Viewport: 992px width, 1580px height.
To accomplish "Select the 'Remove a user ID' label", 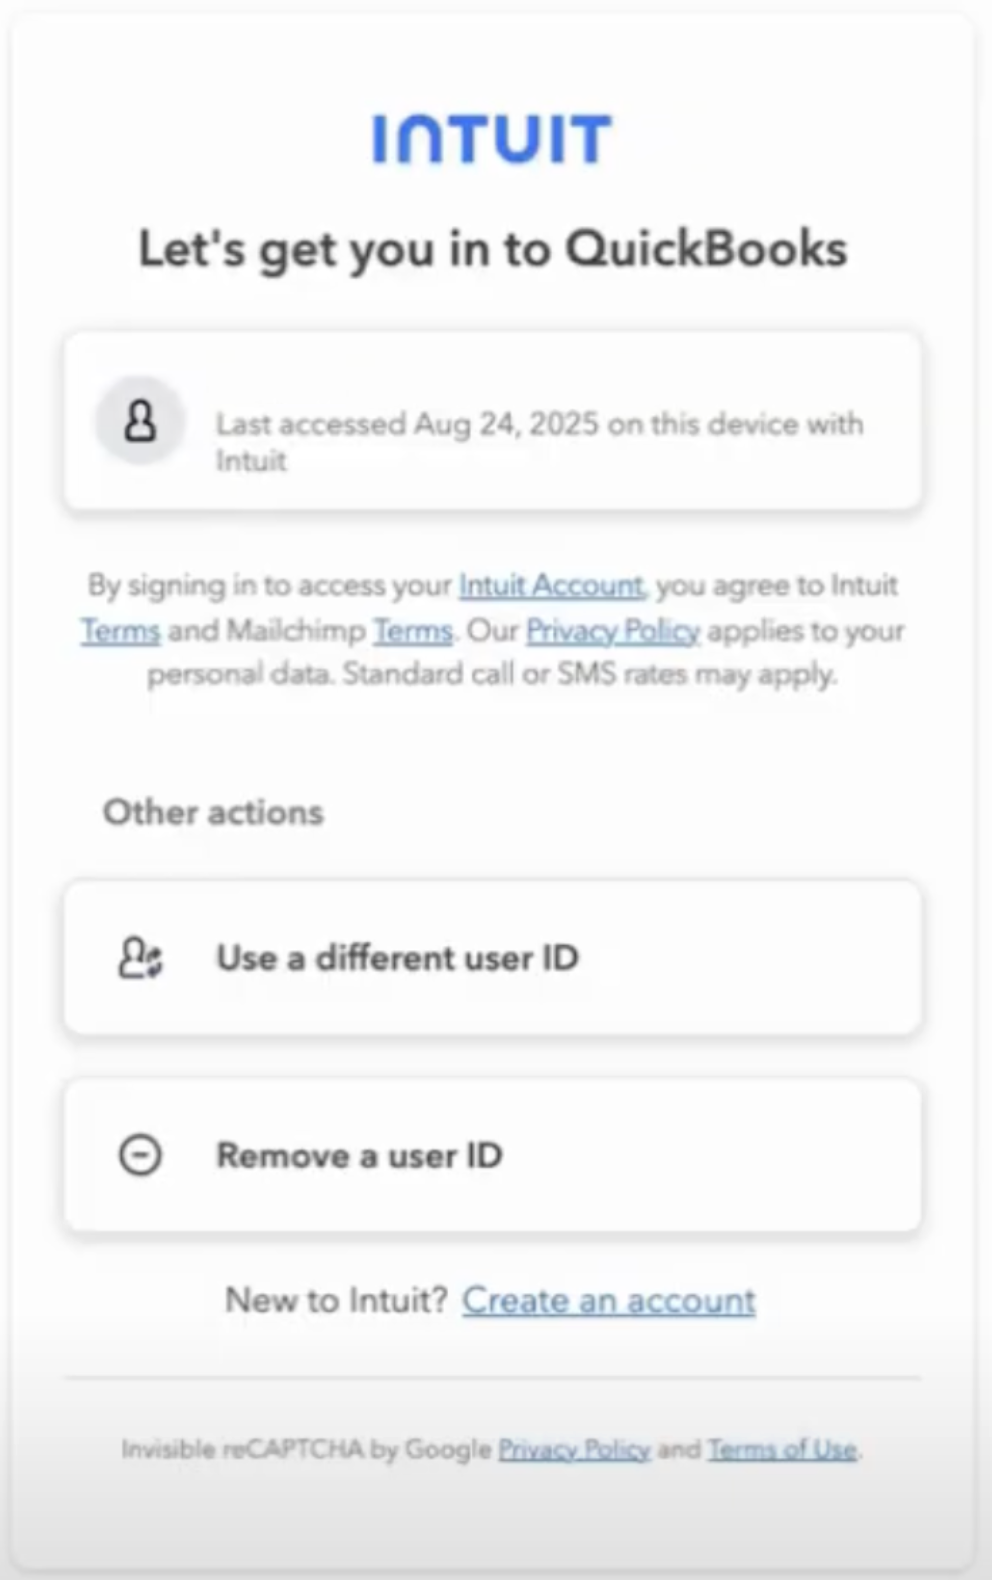I will [x=359, y=1155].
